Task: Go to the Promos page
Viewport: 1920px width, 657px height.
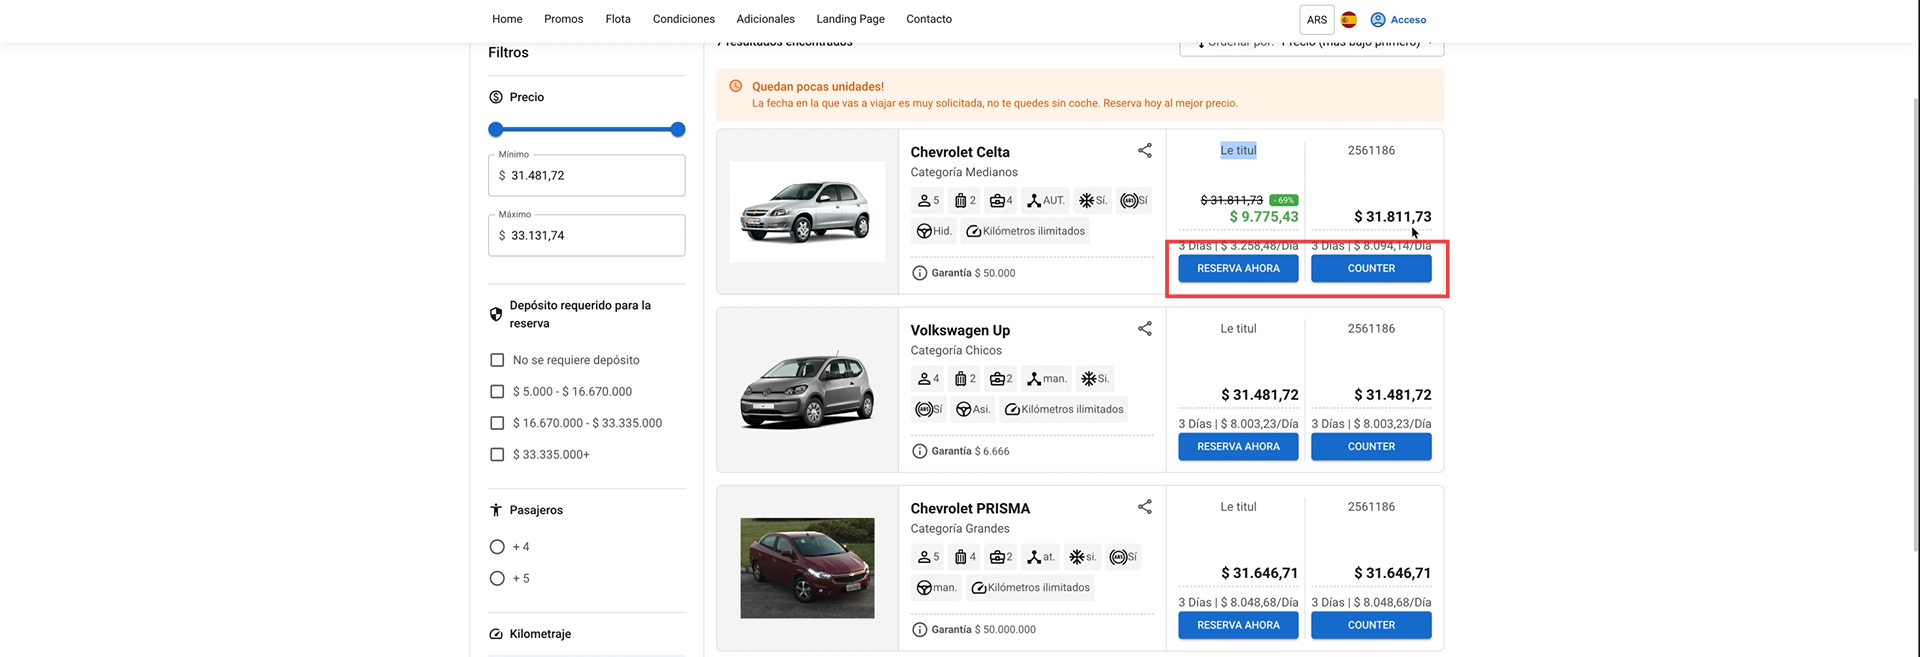Action: 563,19
